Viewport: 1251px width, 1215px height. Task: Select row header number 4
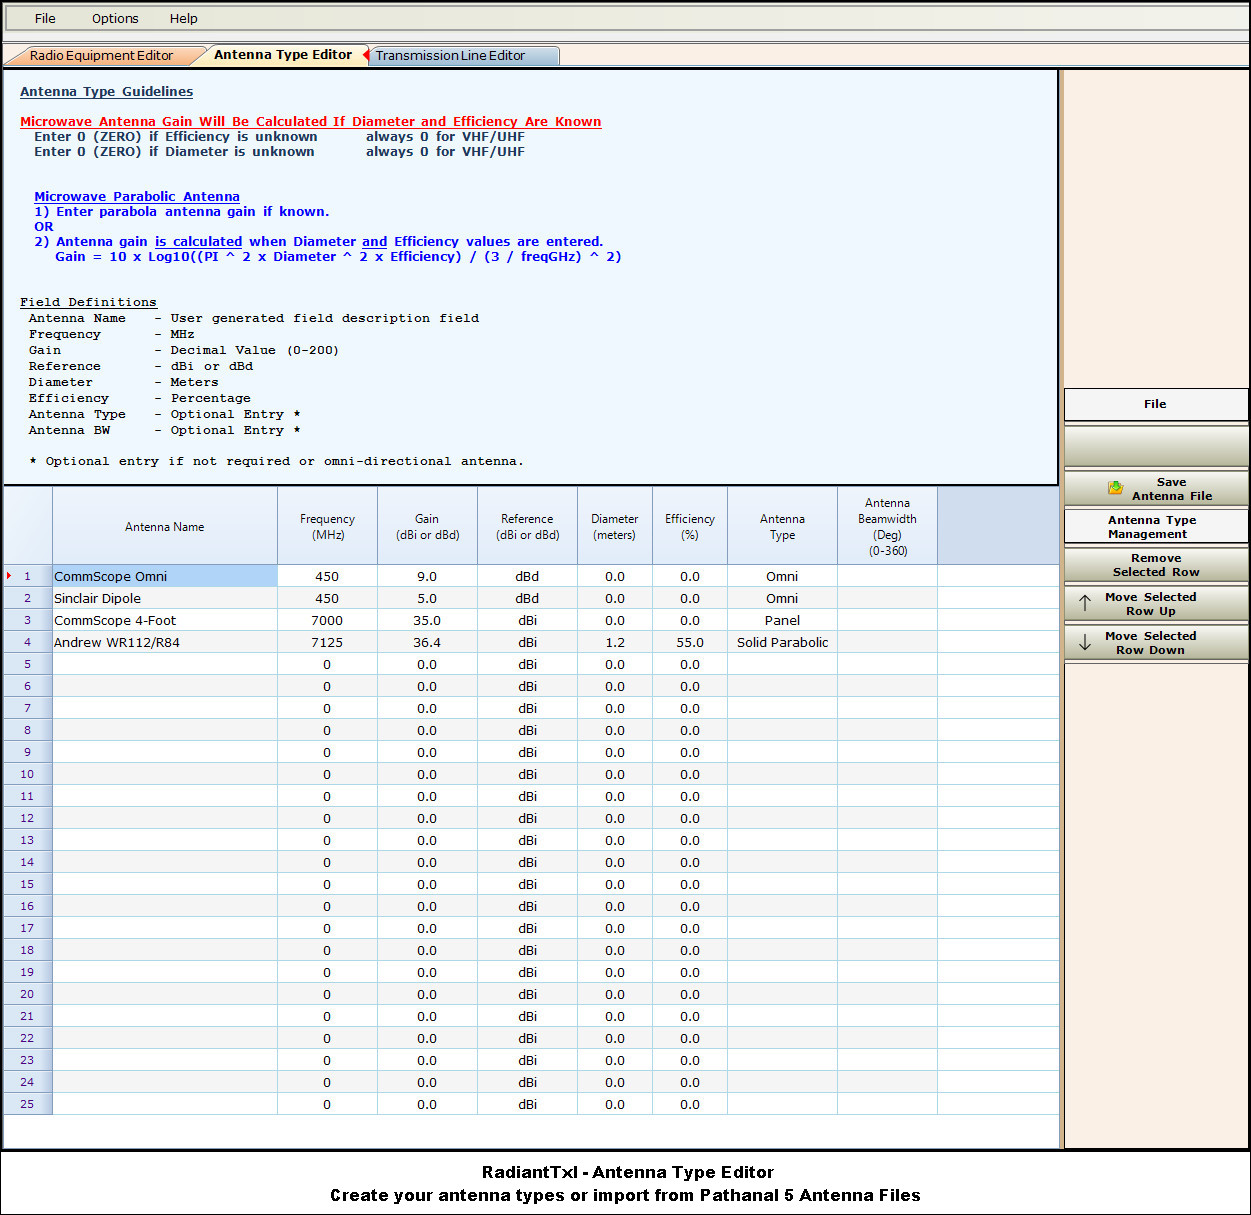pos(28,642)
